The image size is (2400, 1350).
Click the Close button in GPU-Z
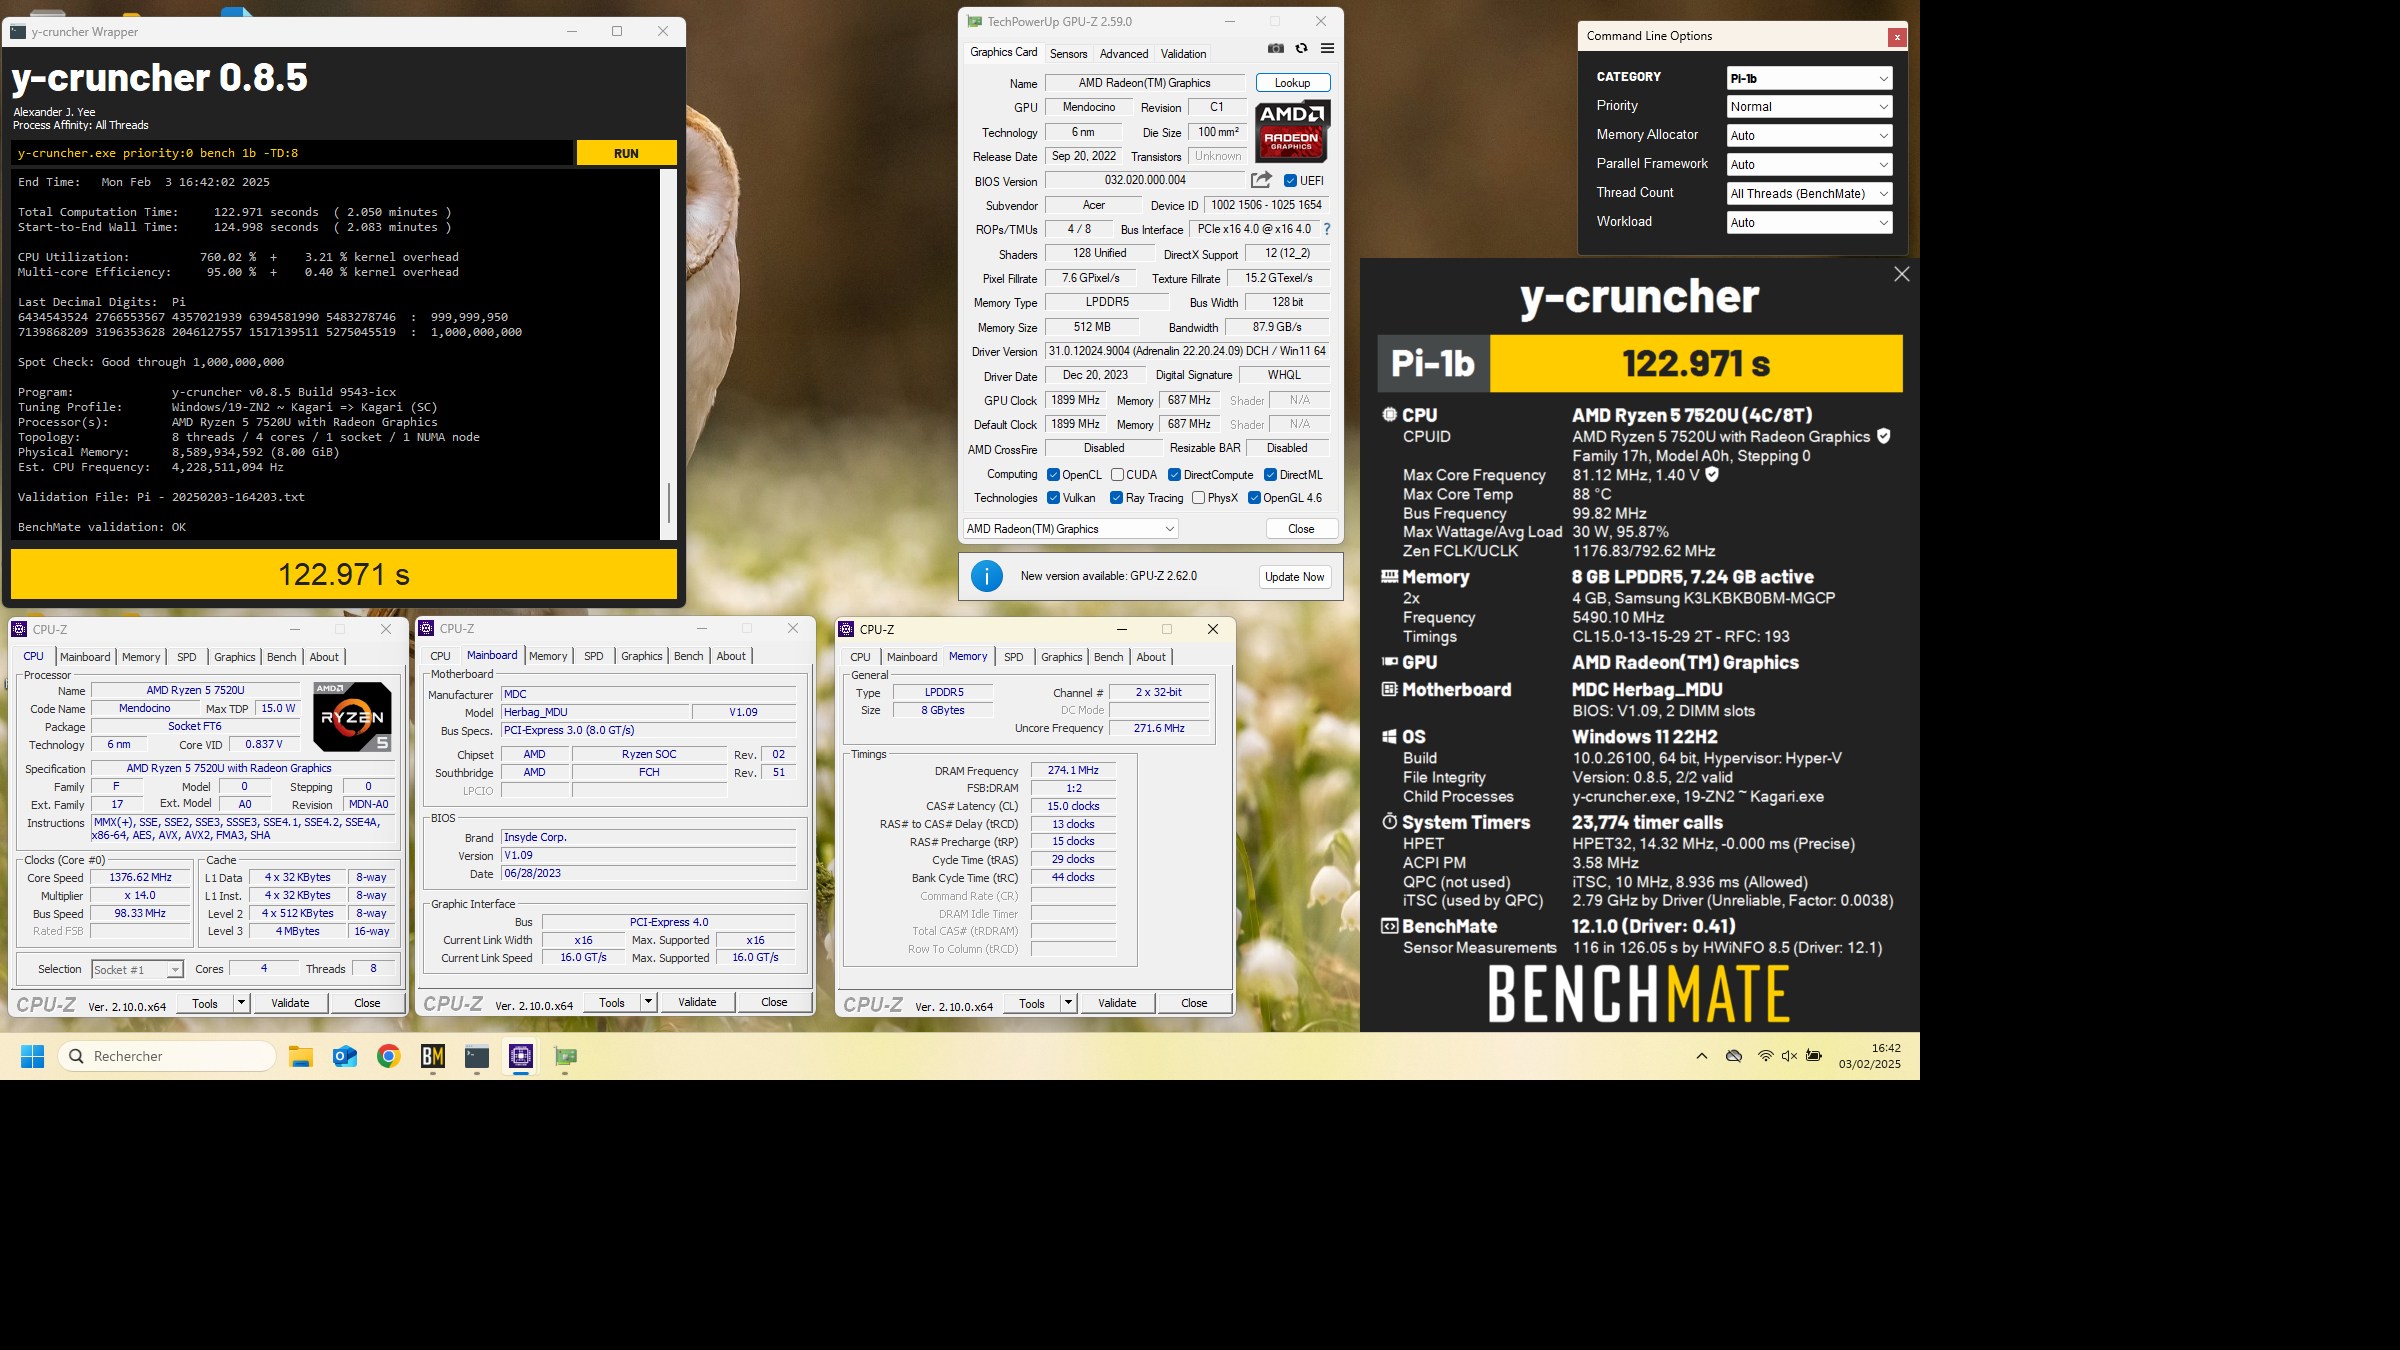tap(1301, 529)
